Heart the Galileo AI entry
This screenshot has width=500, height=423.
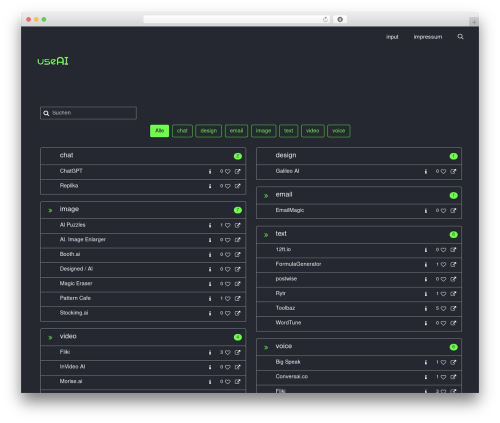[x=443, y=171]
